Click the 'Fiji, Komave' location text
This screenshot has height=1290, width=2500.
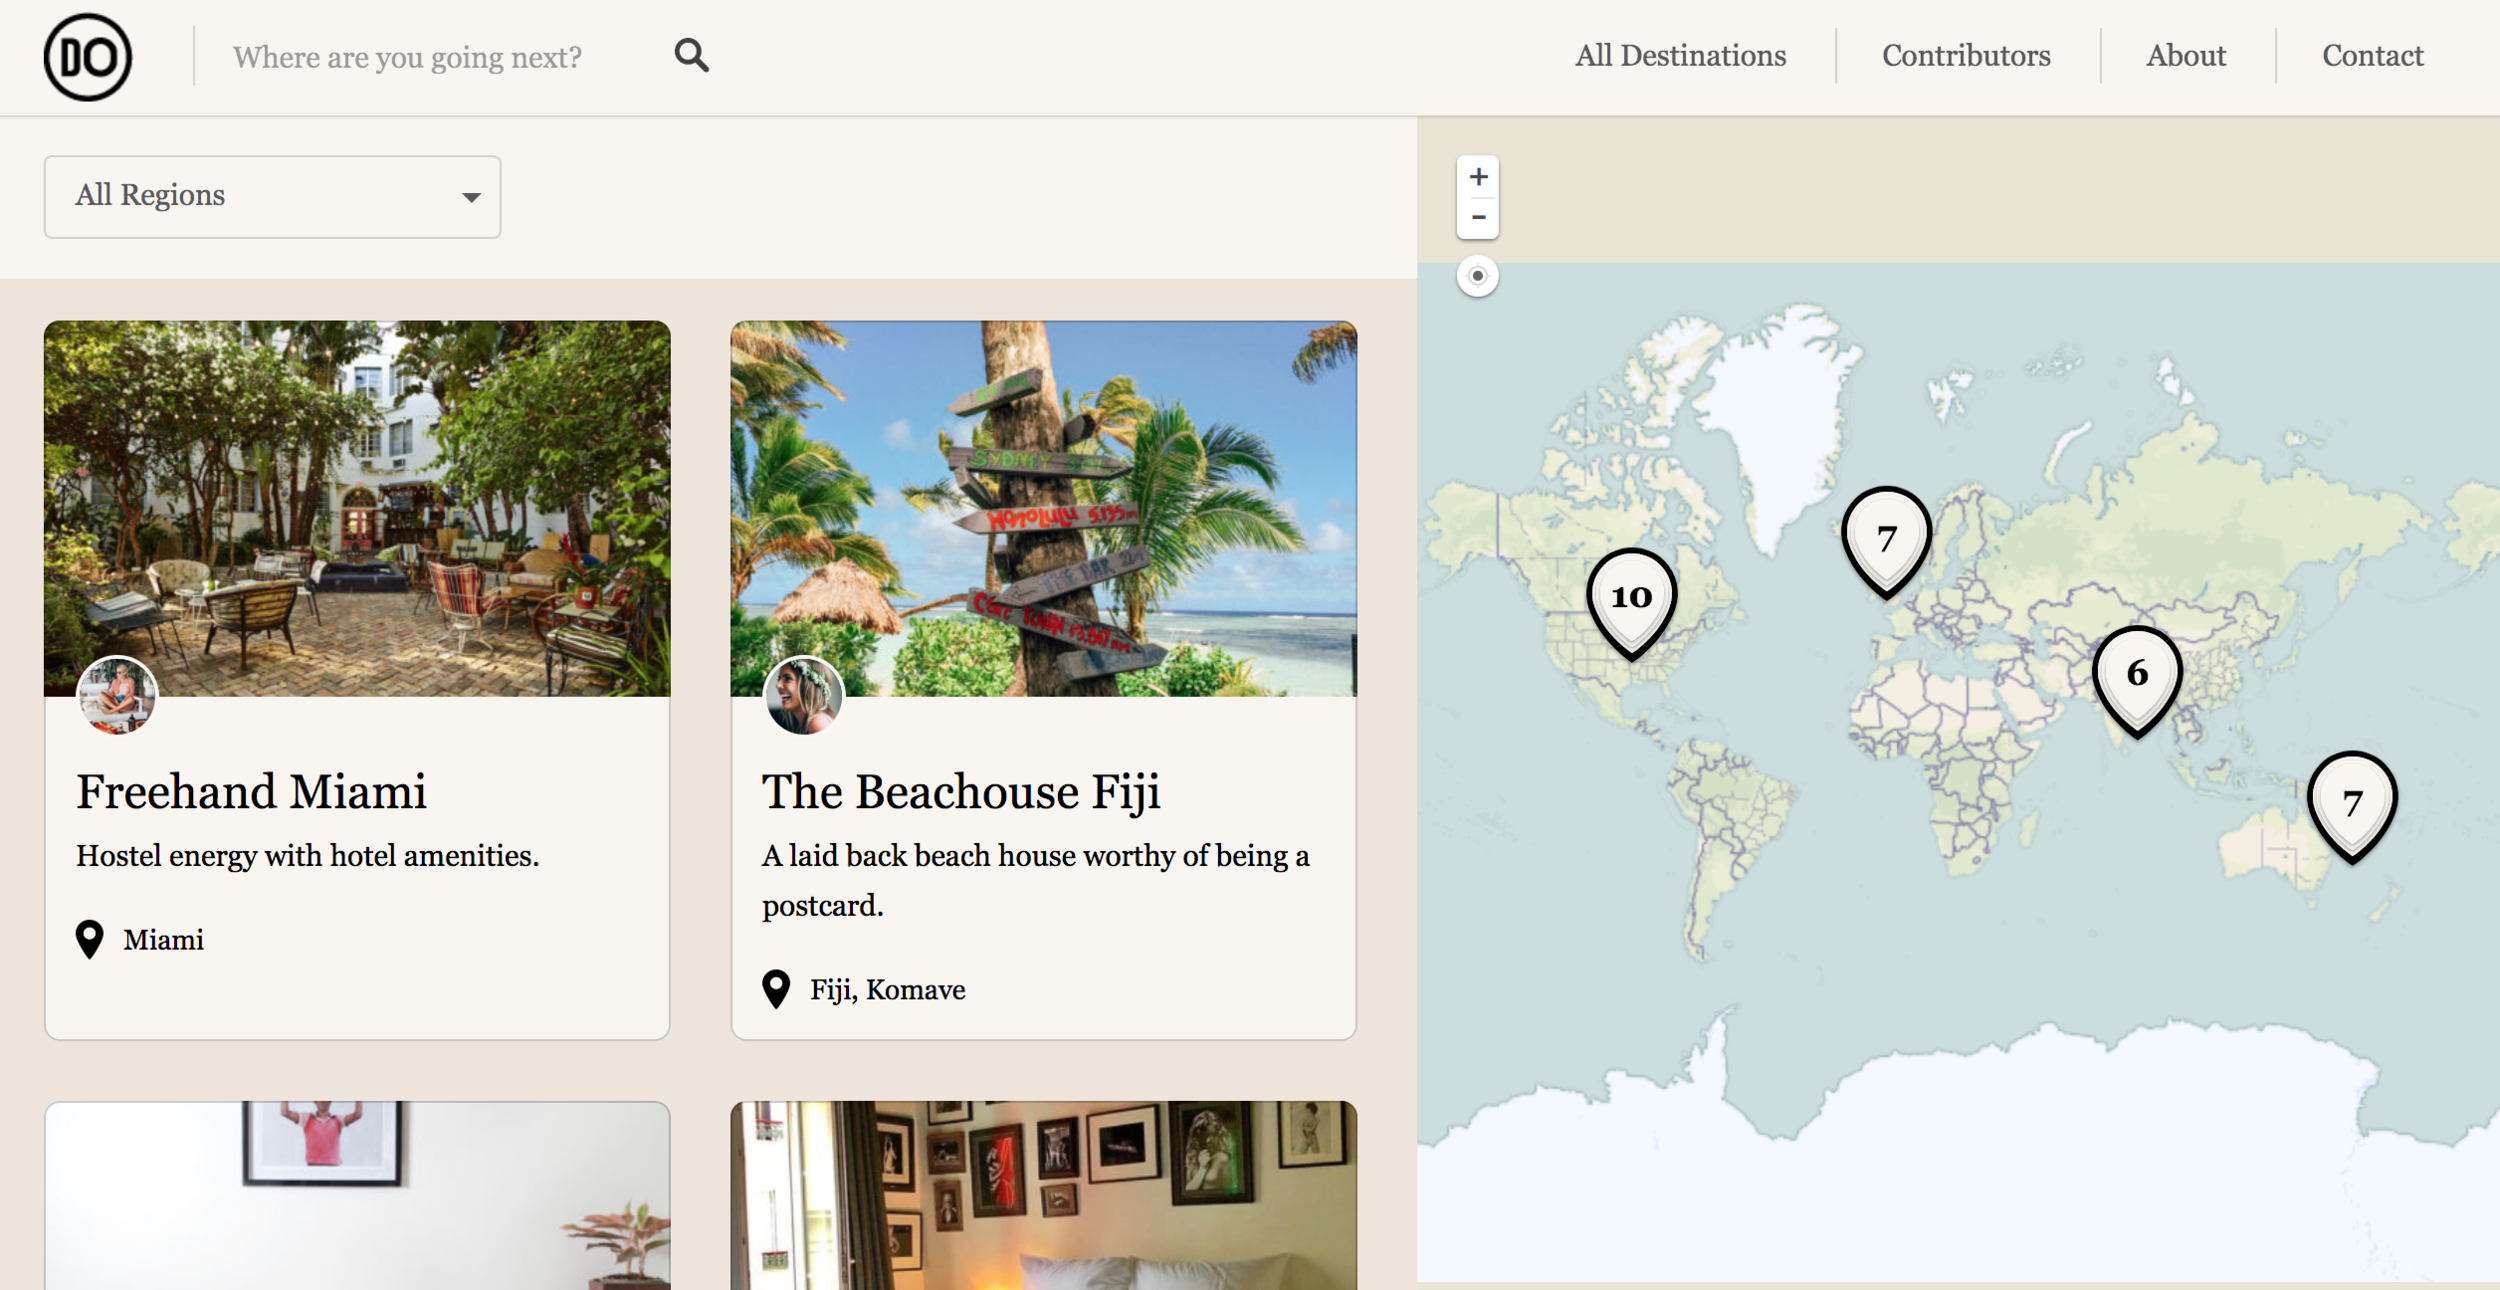tap(888, 990)
